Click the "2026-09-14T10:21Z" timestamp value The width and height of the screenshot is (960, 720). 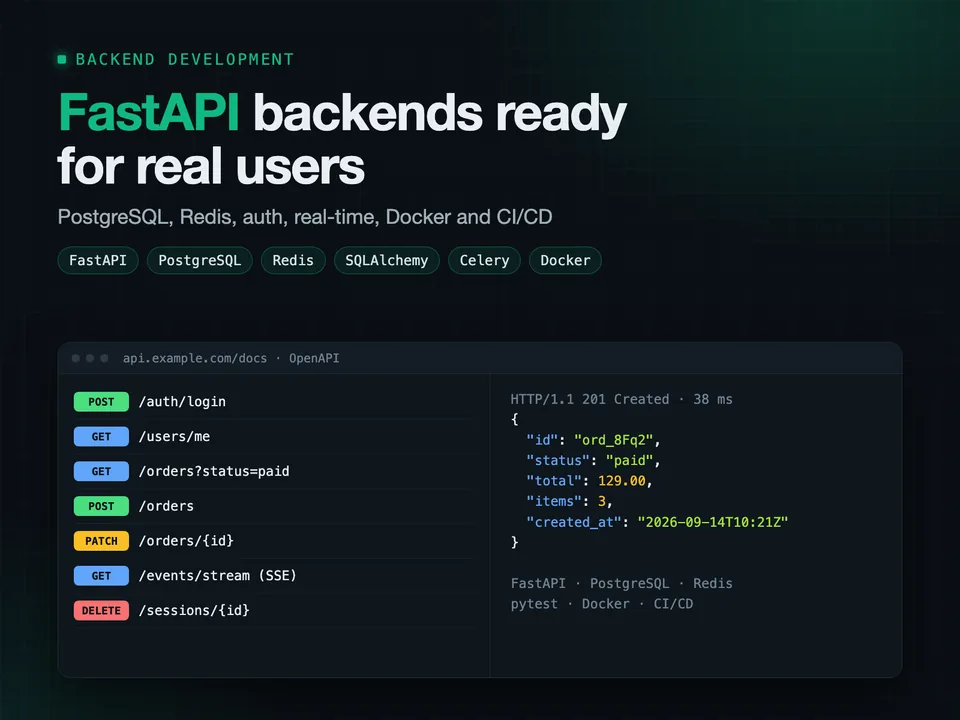tap(713, 522)
